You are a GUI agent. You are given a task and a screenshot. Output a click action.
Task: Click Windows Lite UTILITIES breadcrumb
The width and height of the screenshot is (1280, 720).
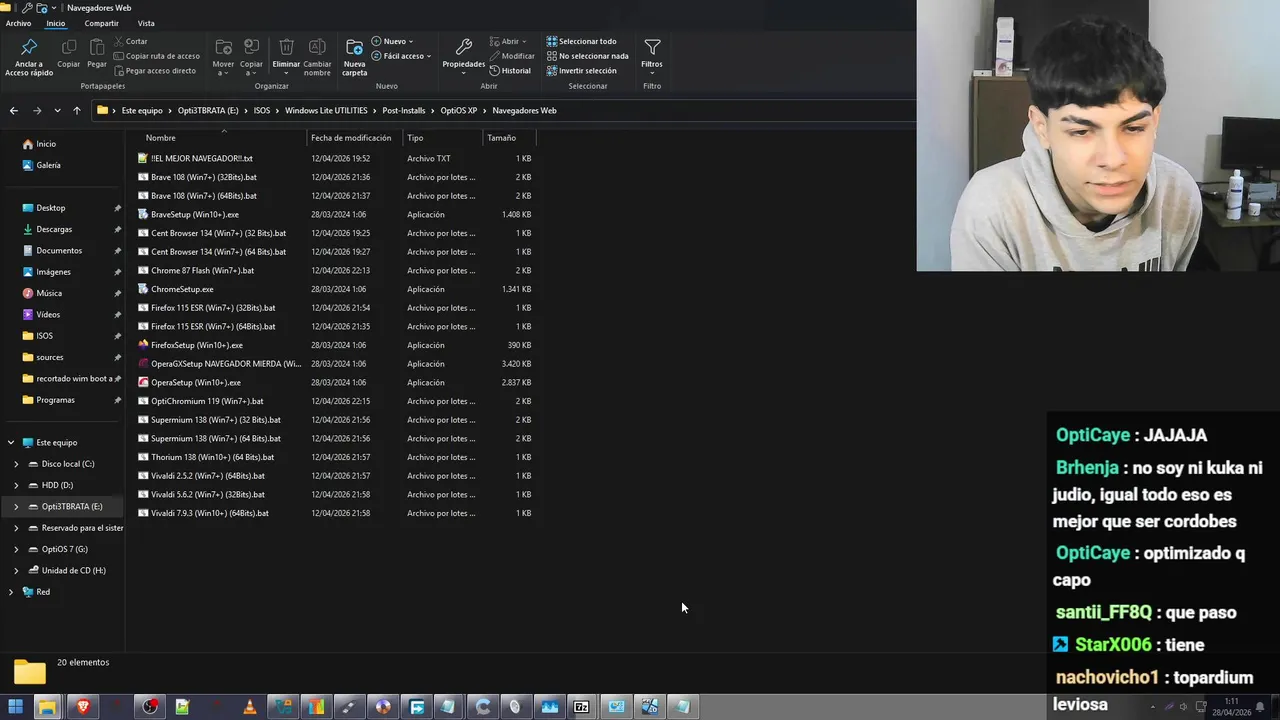[x=326, y=110]
